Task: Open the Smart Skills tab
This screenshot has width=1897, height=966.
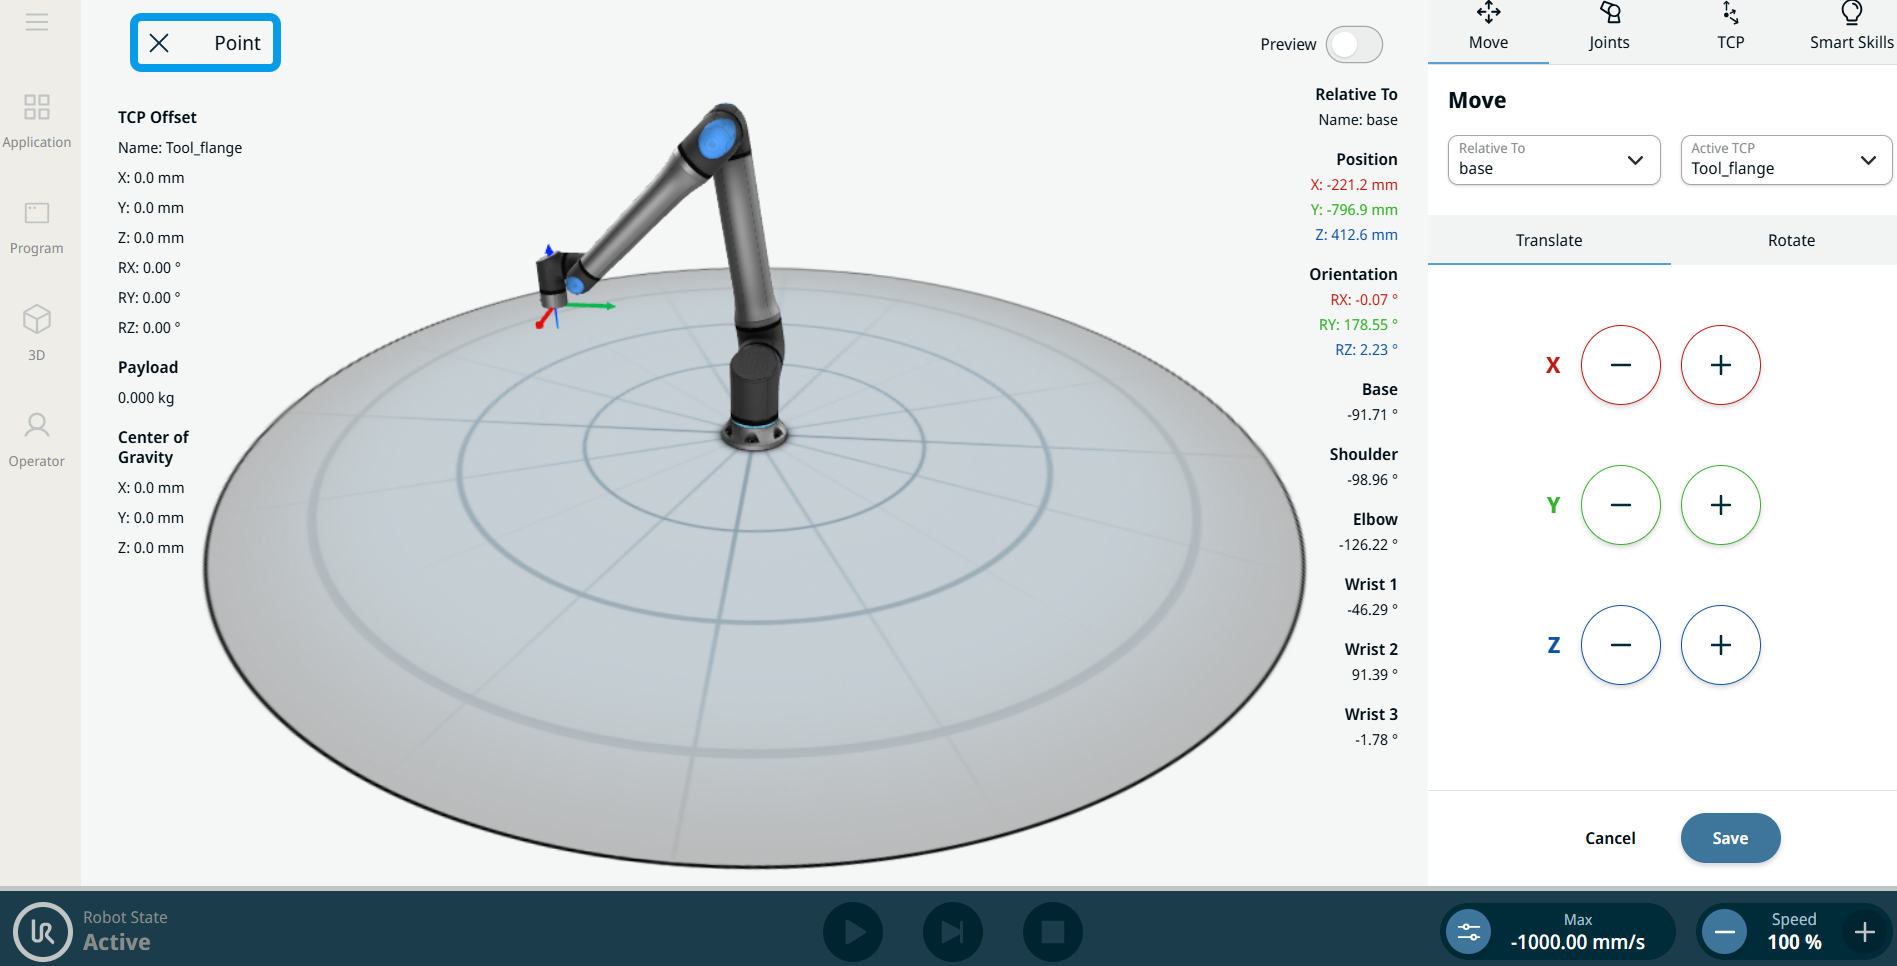Action: pyautogui.click(x=1850, y=28)
